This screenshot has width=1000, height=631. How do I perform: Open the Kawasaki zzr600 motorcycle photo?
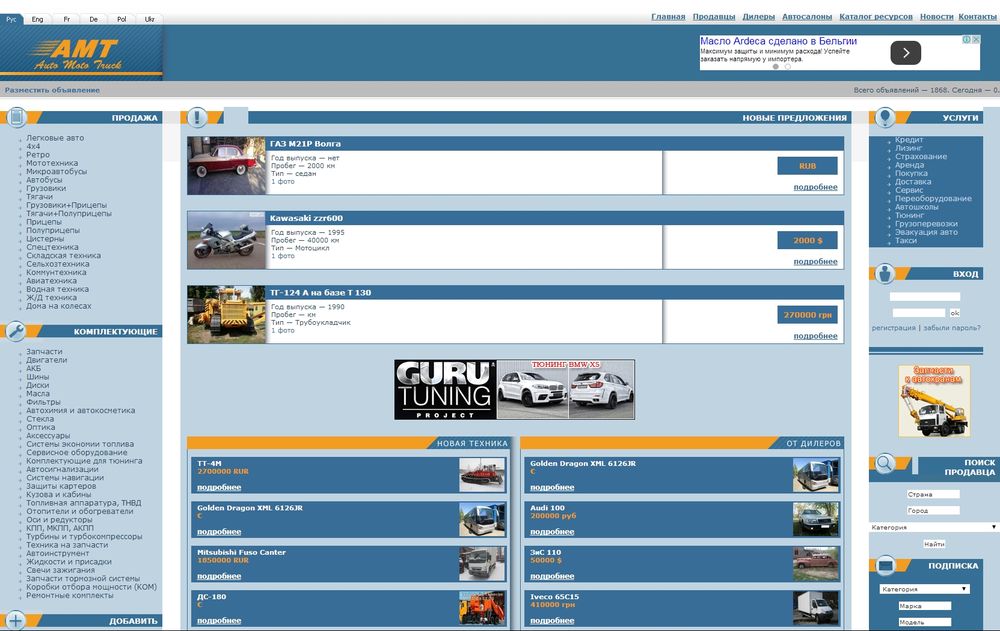point(226,240)
